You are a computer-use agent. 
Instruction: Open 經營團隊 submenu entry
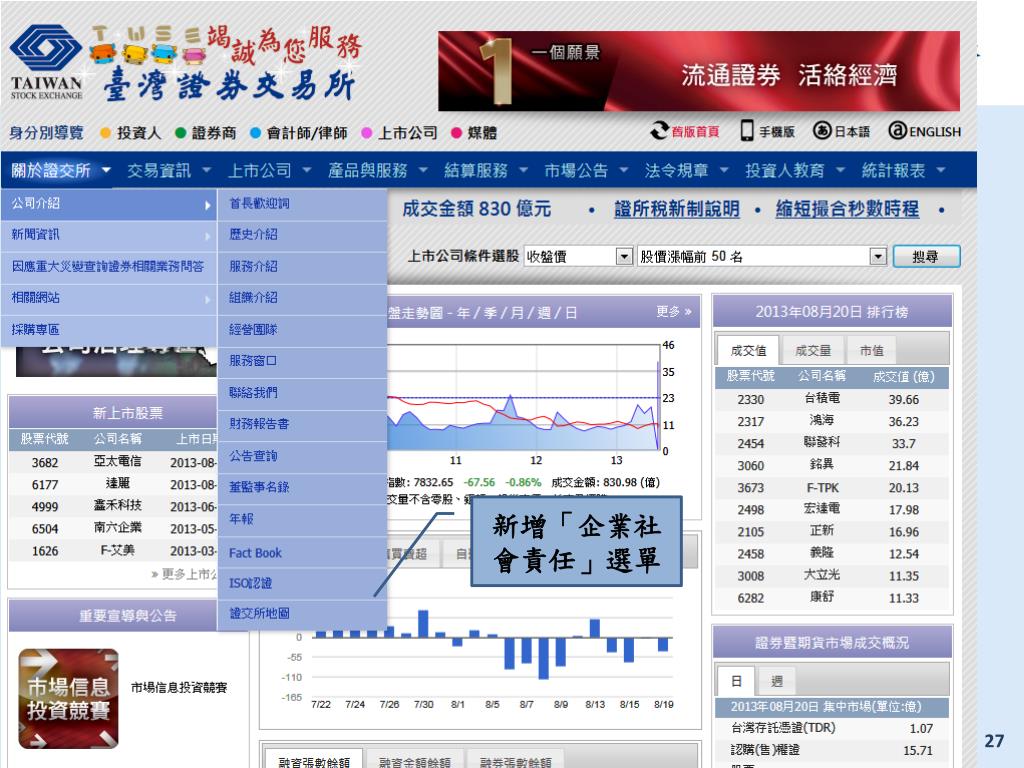click(302, 330)
